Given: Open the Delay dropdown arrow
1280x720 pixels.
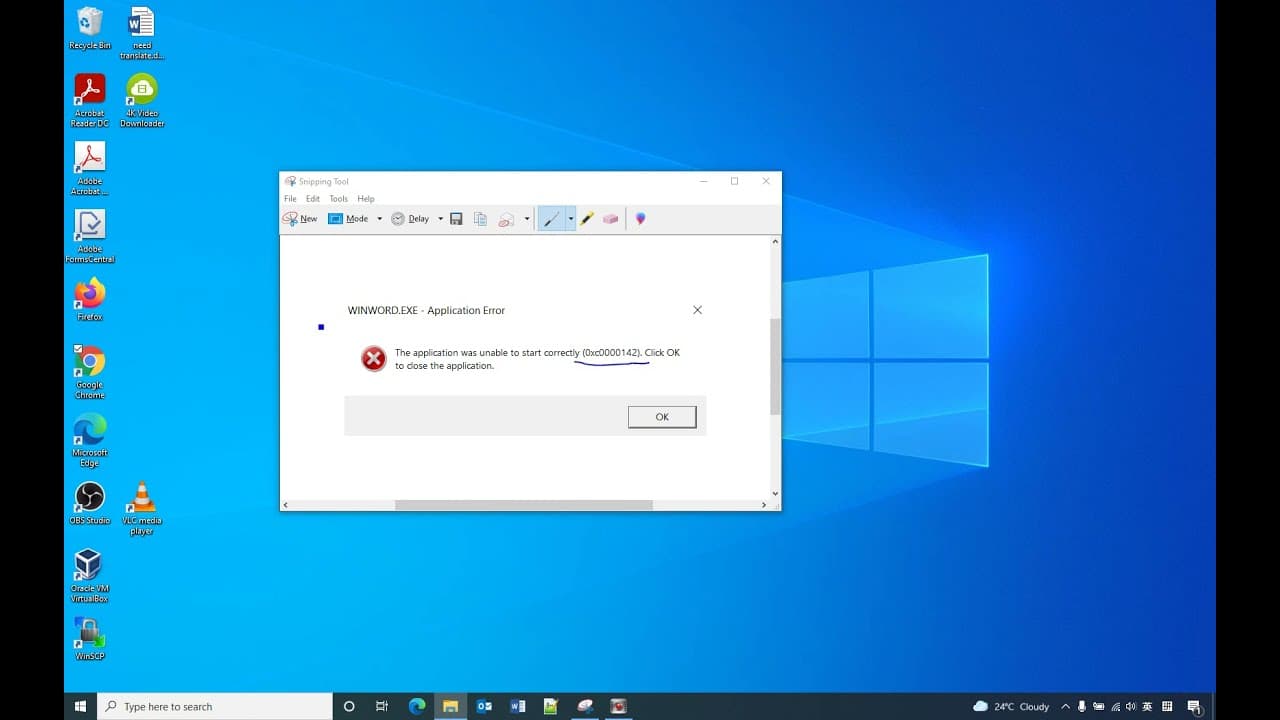Looking at the screenshot, I should [x=440, y=219].
